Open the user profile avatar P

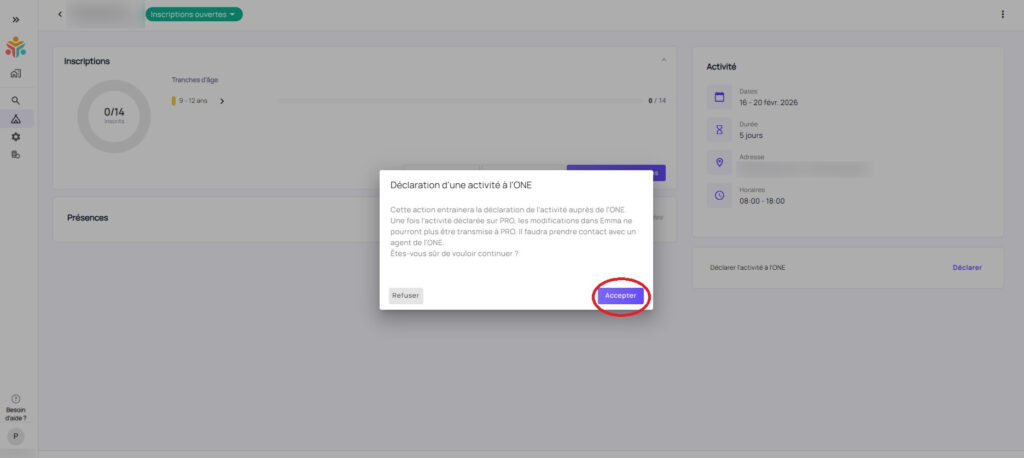16,437
